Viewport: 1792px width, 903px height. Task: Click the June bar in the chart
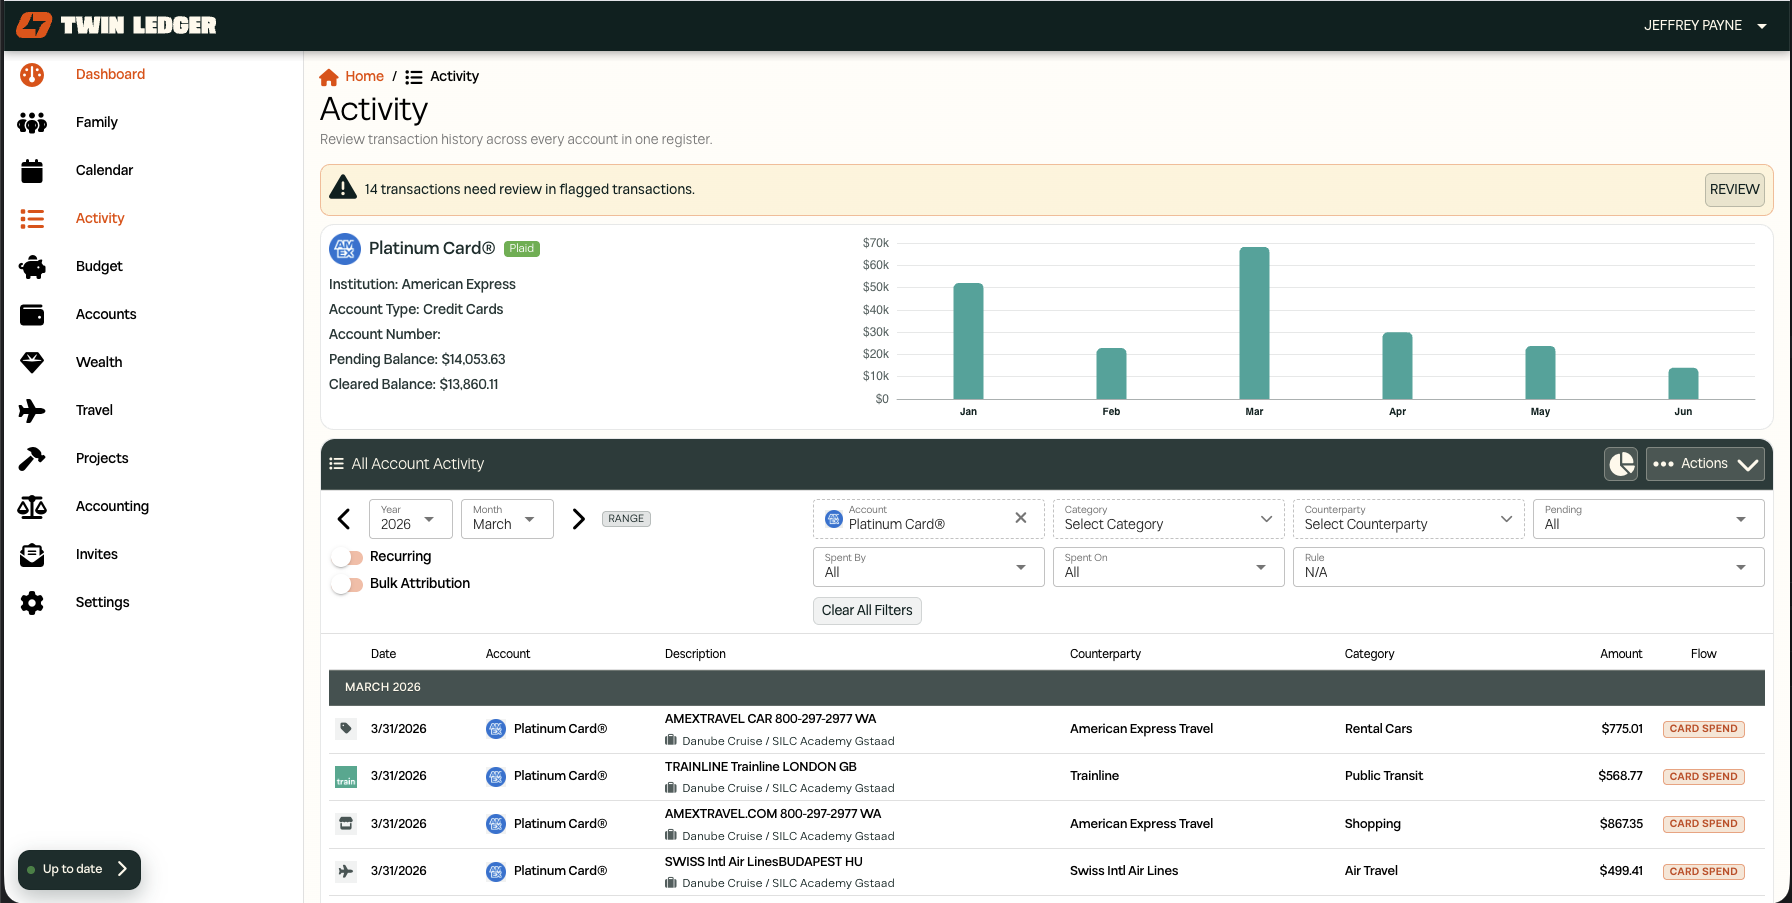click(x=1683, y=384)
